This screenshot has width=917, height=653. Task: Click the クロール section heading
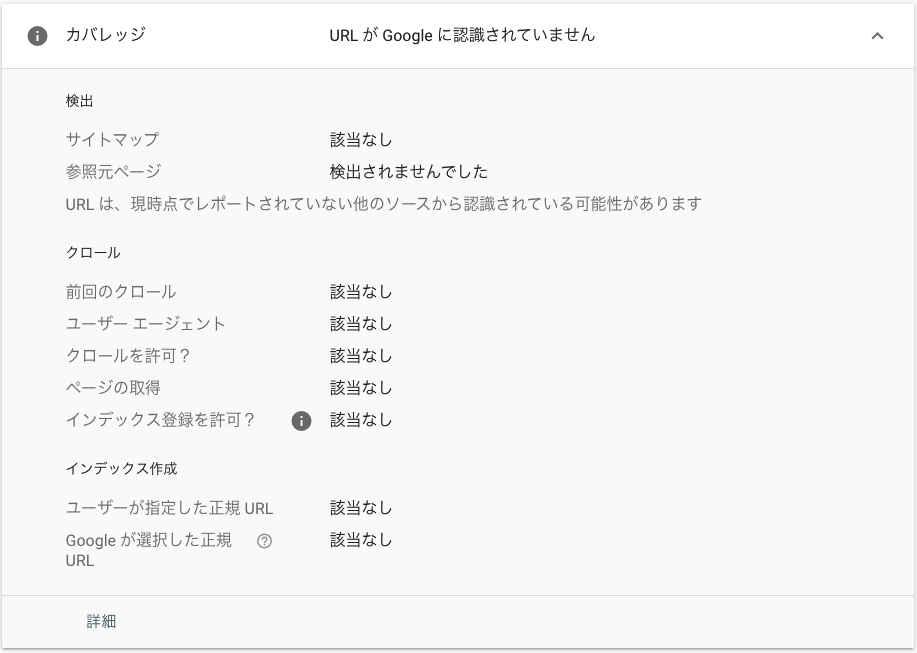pos(93,253)
